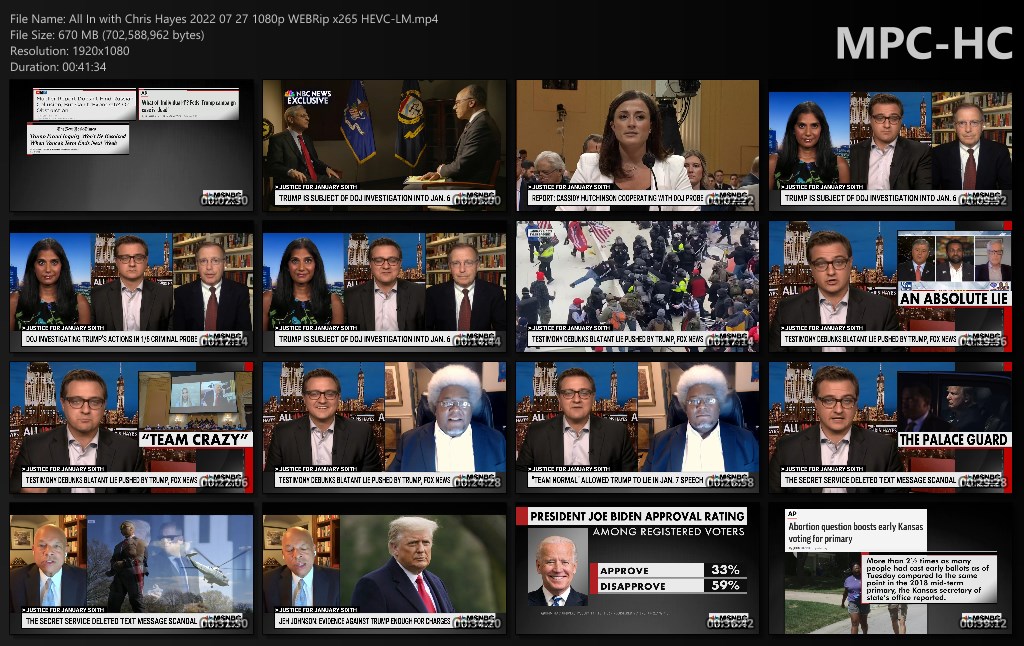Click the 'REPORT: CASSIDY HUTCHINSON COOPERATING' chyron
Viewport: 1024px width, 646px height.
tap(617, 198)
